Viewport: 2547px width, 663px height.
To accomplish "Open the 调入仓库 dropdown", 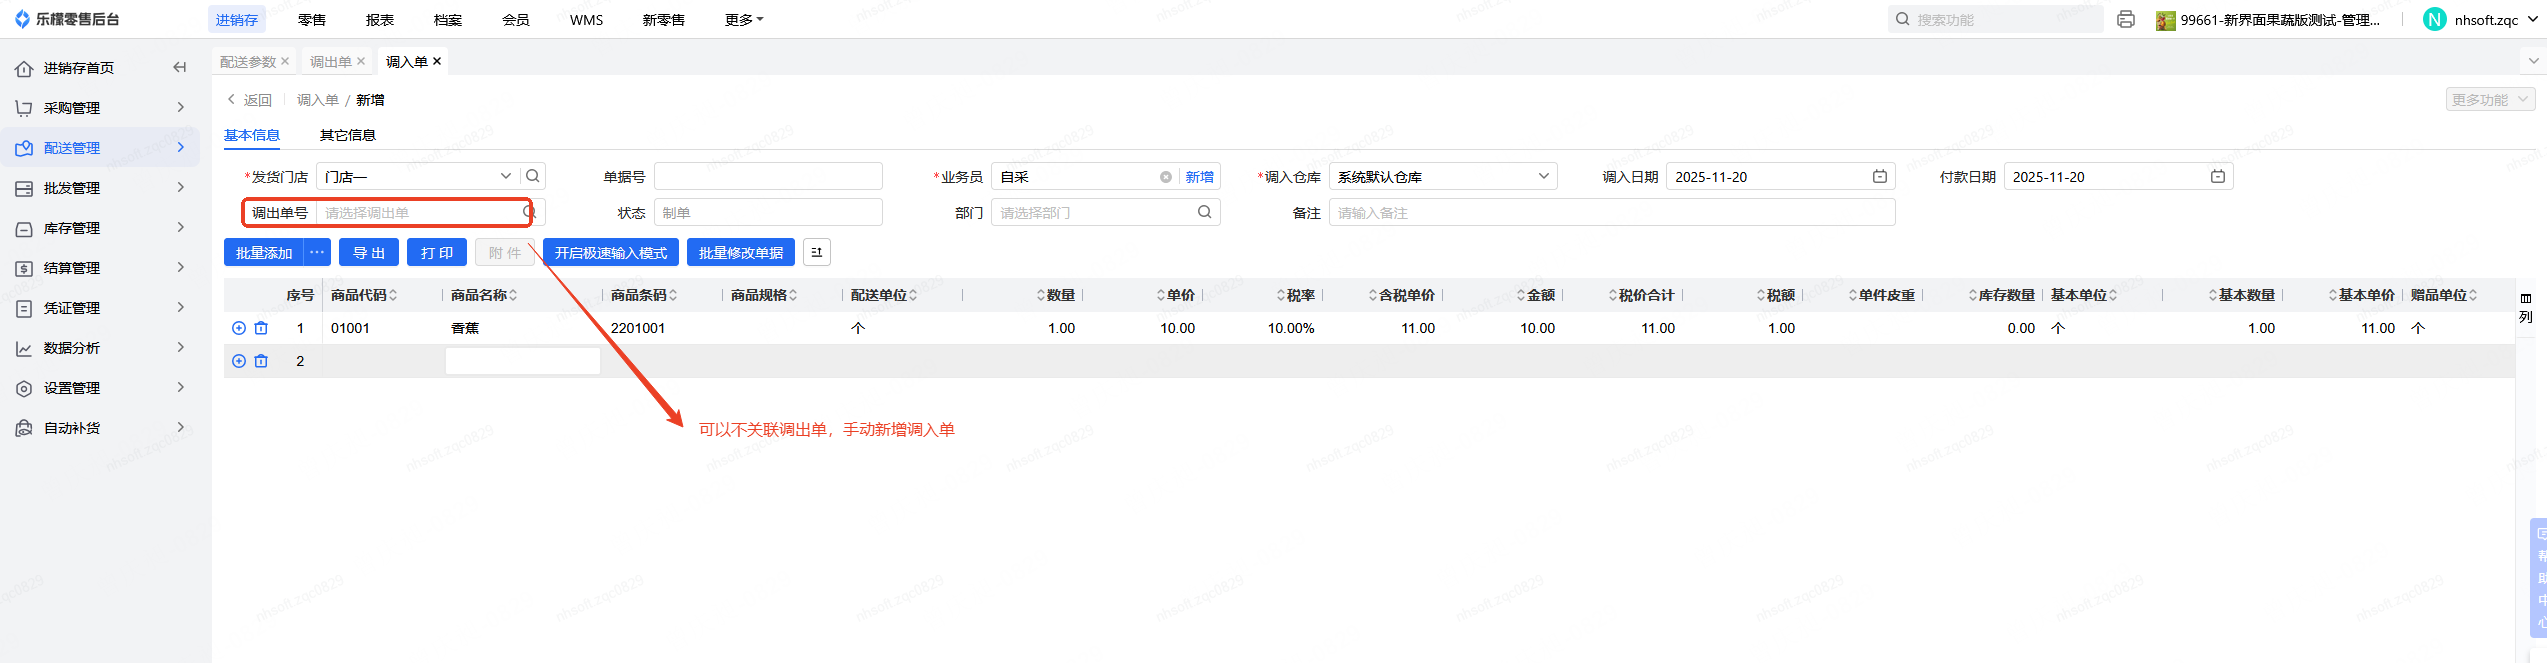I will point(1544,177).
